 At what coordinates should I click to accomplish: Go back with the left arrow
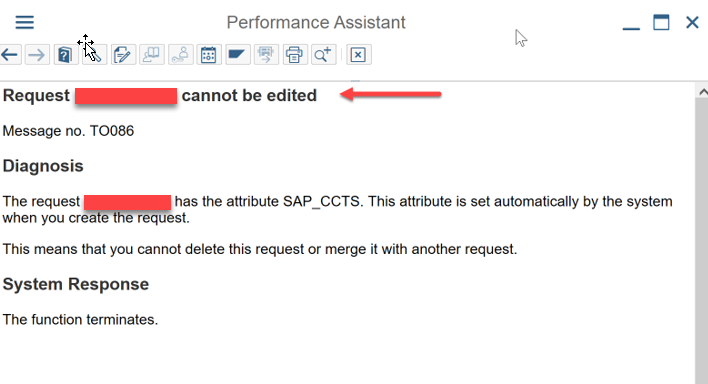point(9,55)
